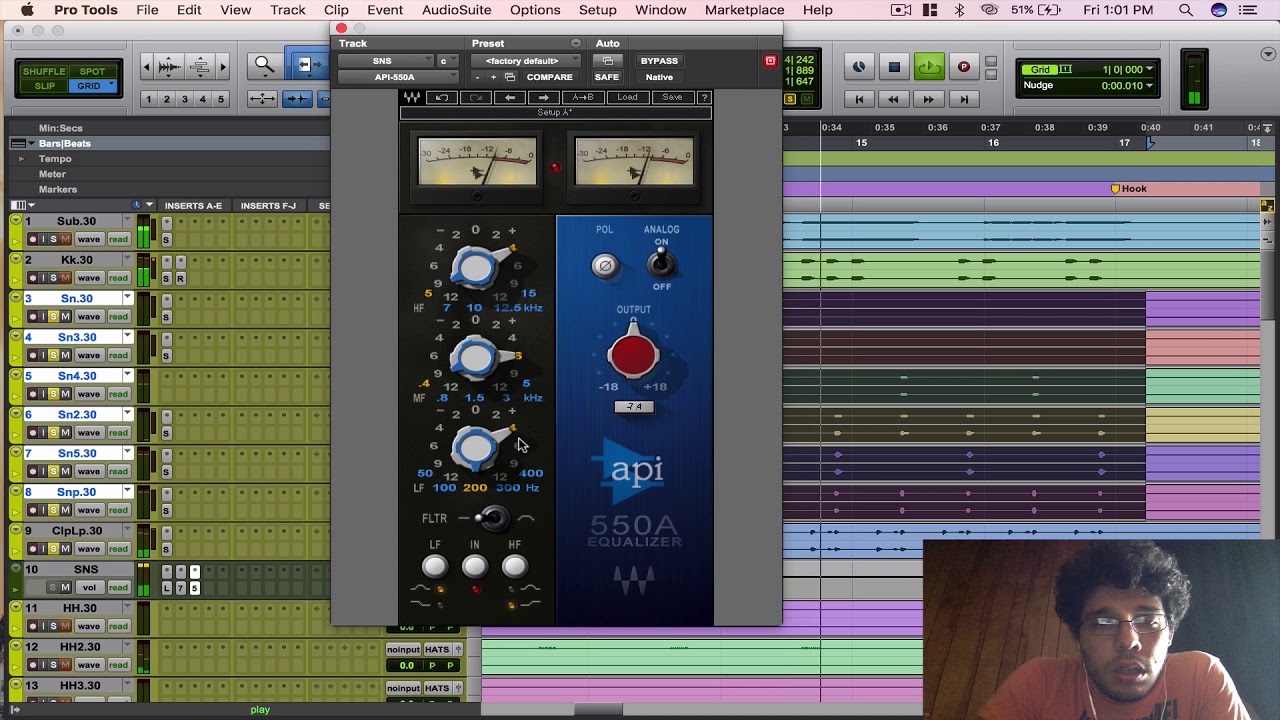Toggle the EQ IN button
This screenshot has height=720, width=1280.
click(x=475, y=567)
